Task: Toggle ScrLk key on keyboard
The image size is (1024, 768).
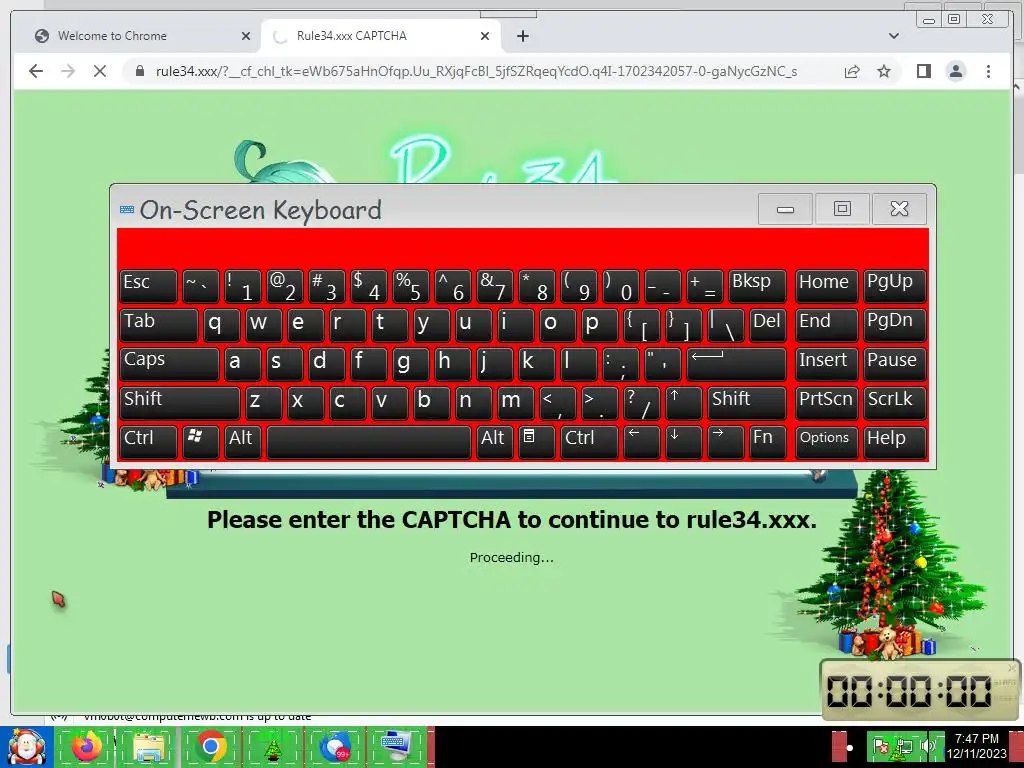Action: pyautogui.click(x=894, y=403)
